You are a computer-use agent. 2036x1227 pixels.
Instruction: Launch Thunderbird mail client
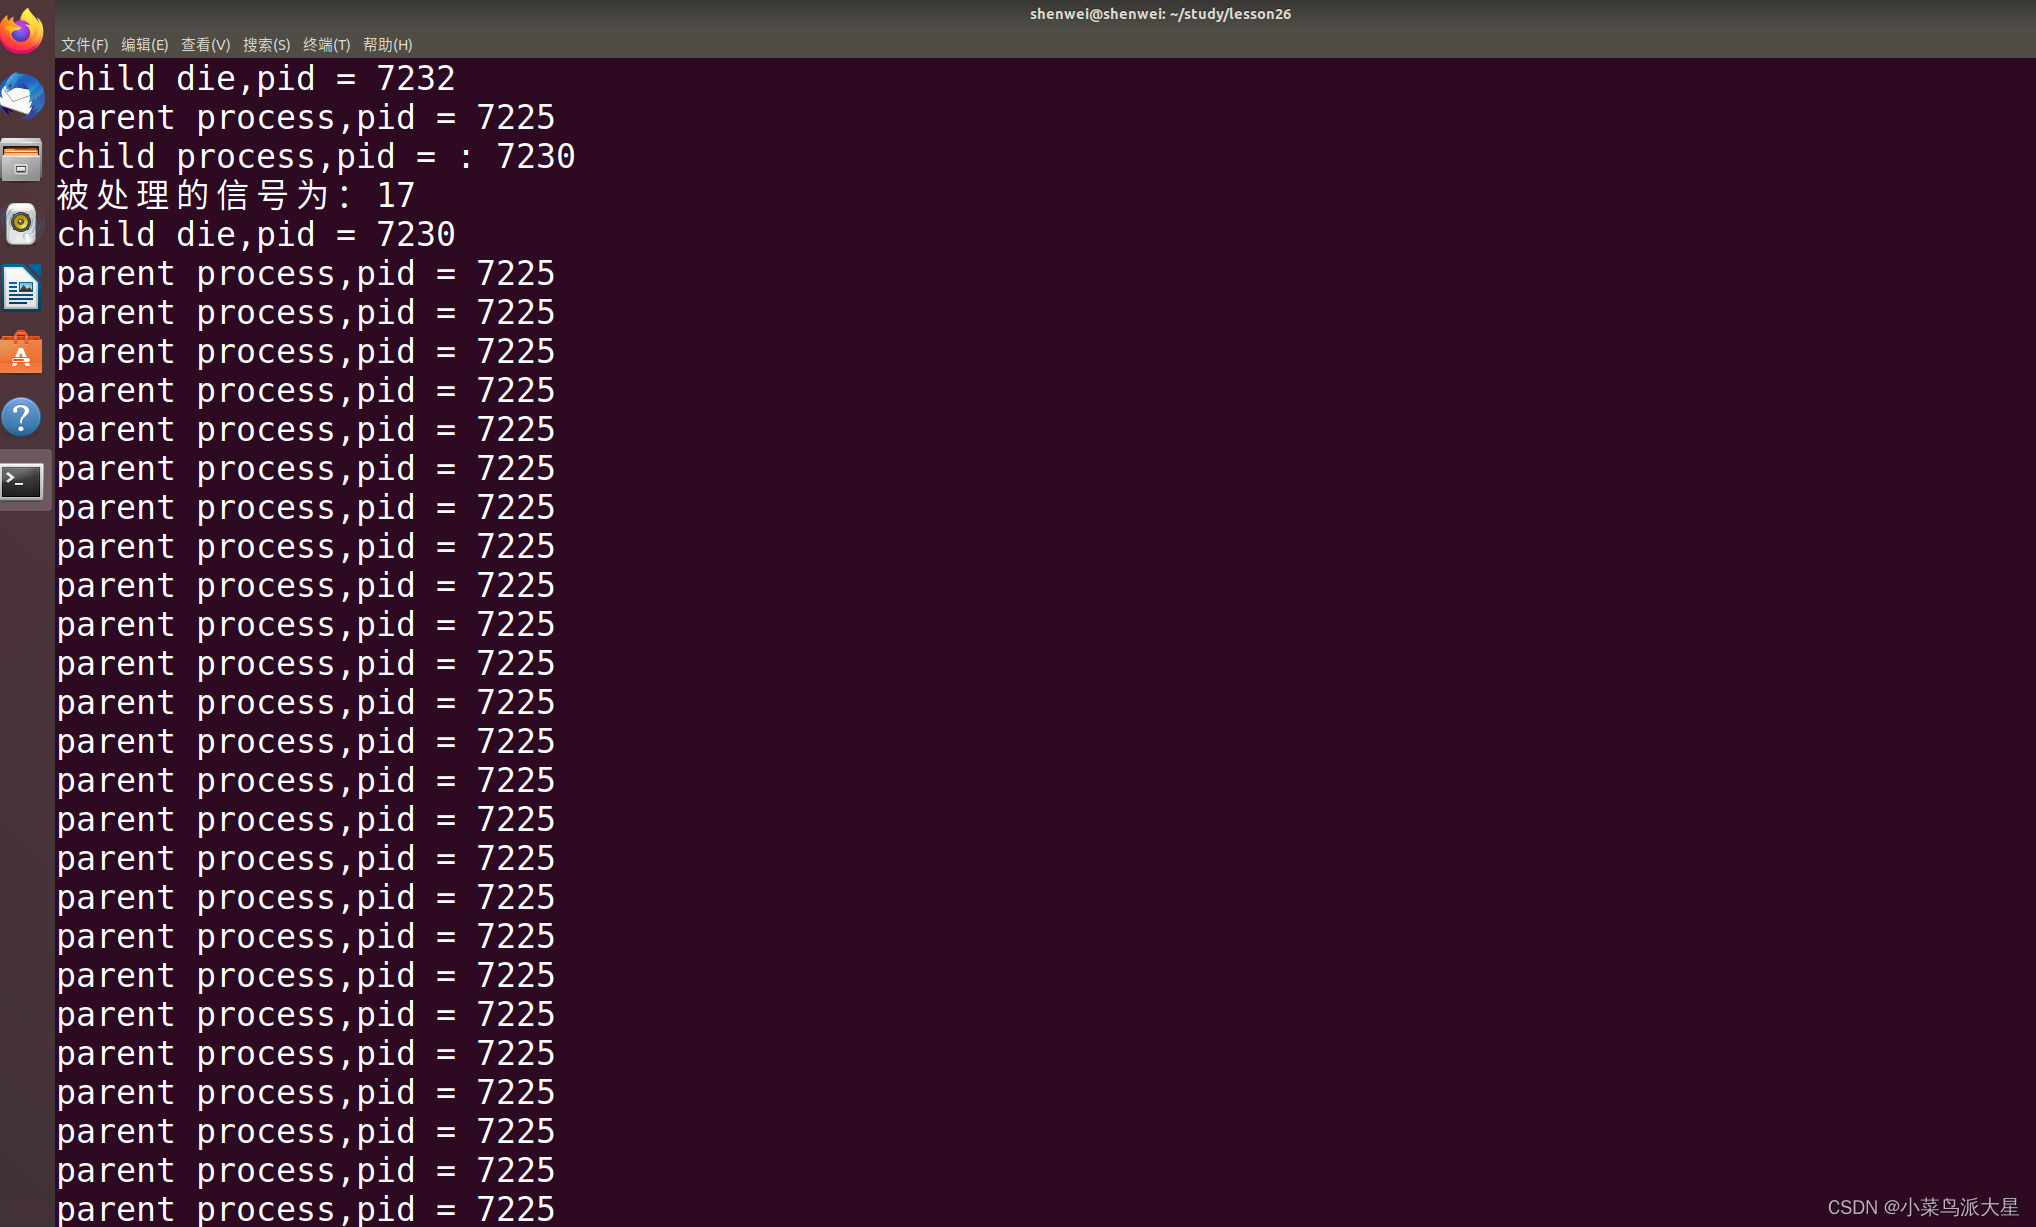point(23,96)
